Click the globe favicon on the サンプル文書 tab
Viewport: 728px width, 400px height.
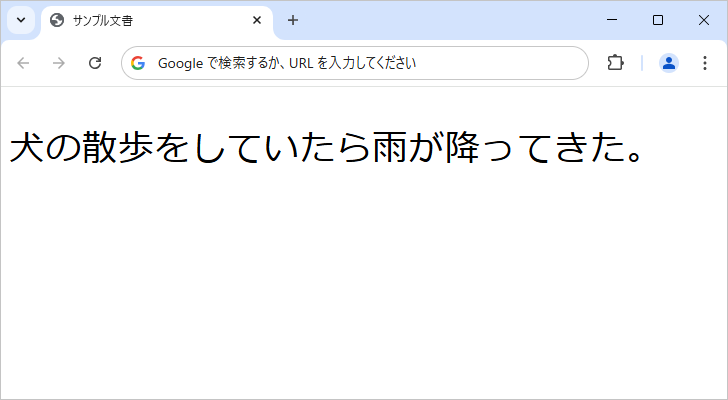[x=57, y=20]
